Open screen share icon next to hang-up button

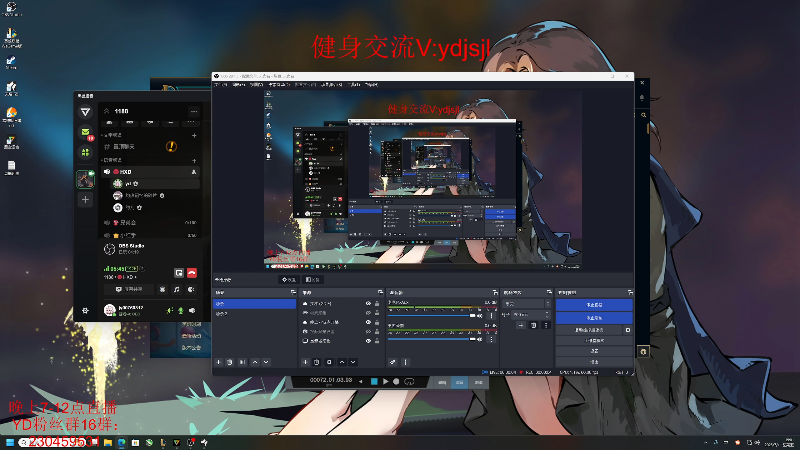pos(179,273)
